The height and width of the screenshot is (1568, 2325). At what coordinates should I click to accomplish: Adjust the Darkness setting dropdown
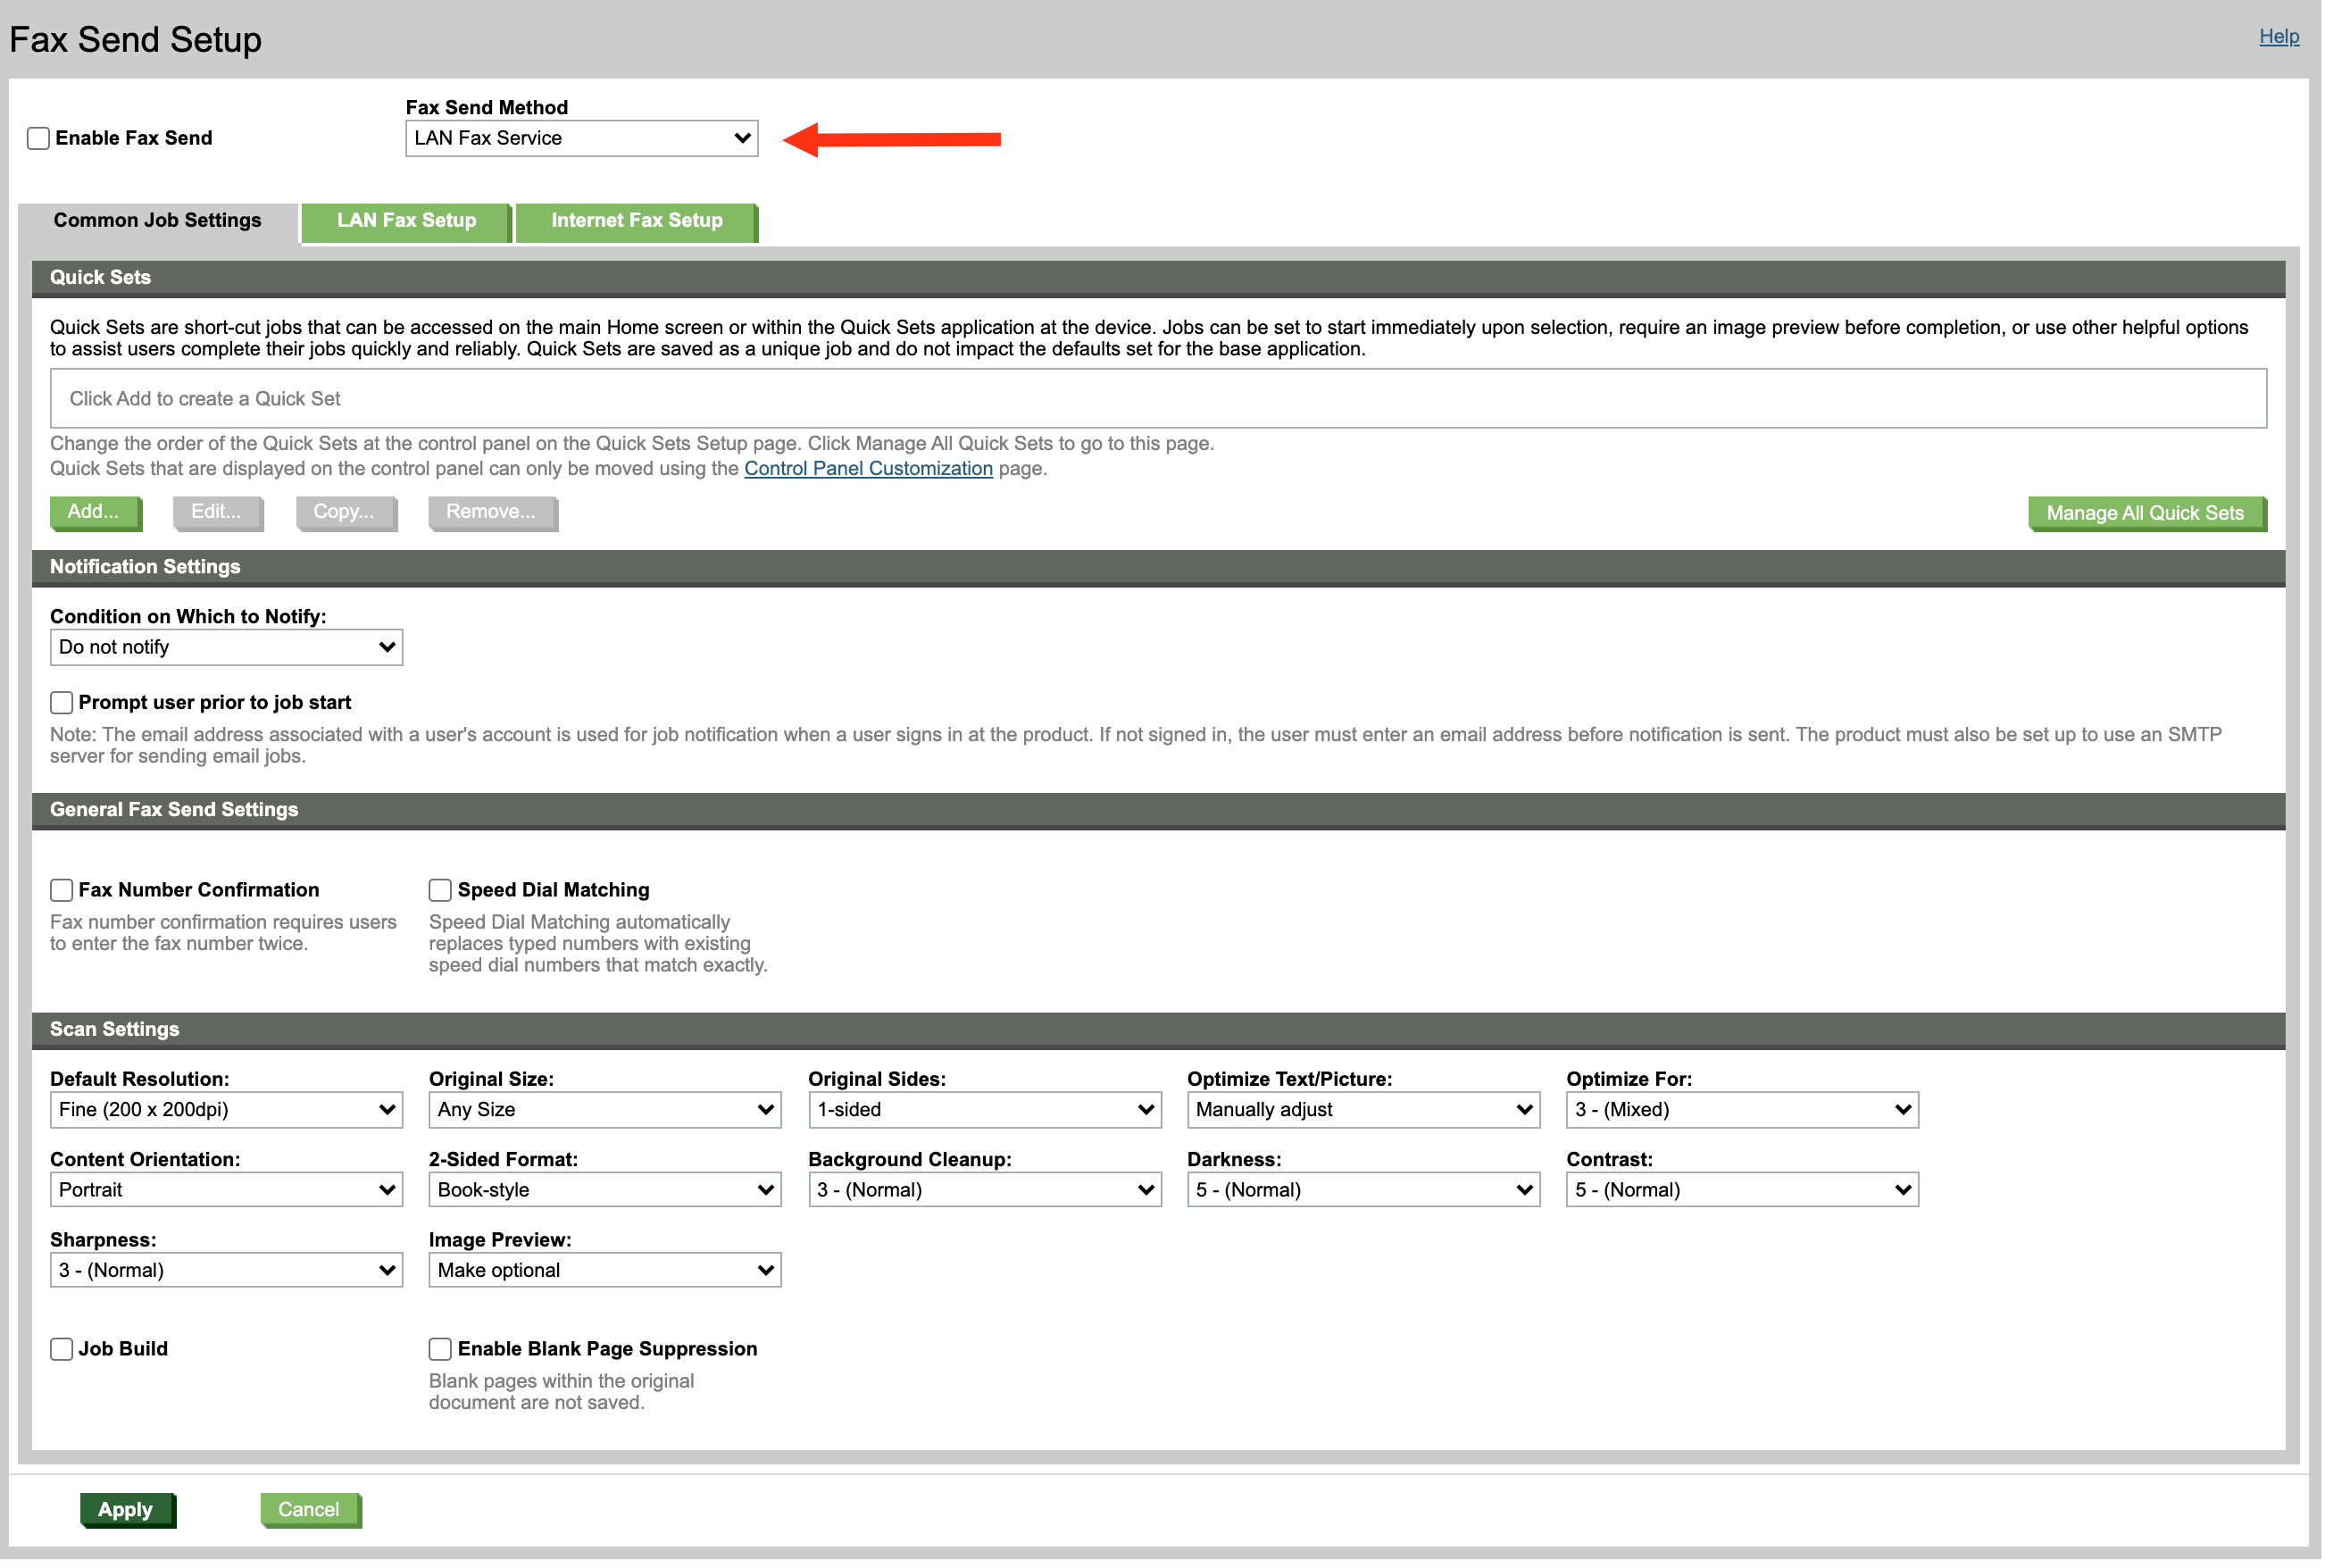(1362, 1189)
